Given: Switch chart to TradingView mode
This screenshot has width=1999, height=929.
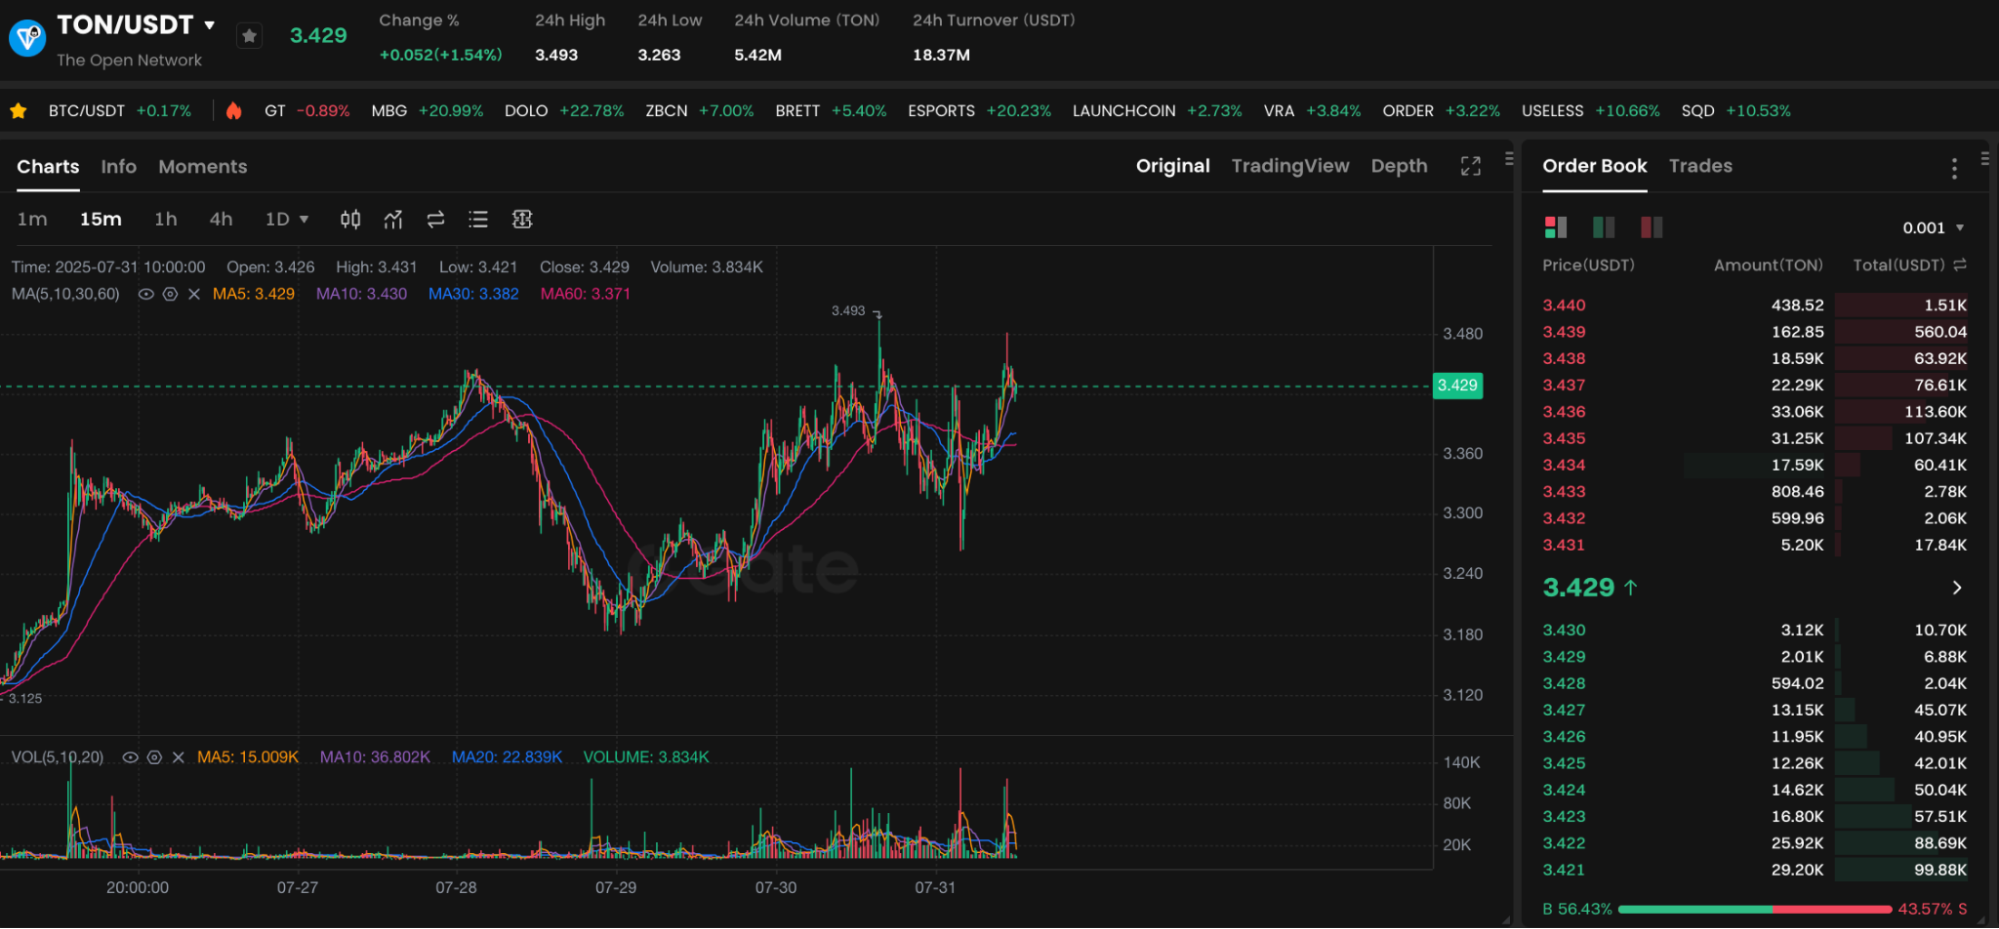Looking at the screenshot, I should point(1290,166).
